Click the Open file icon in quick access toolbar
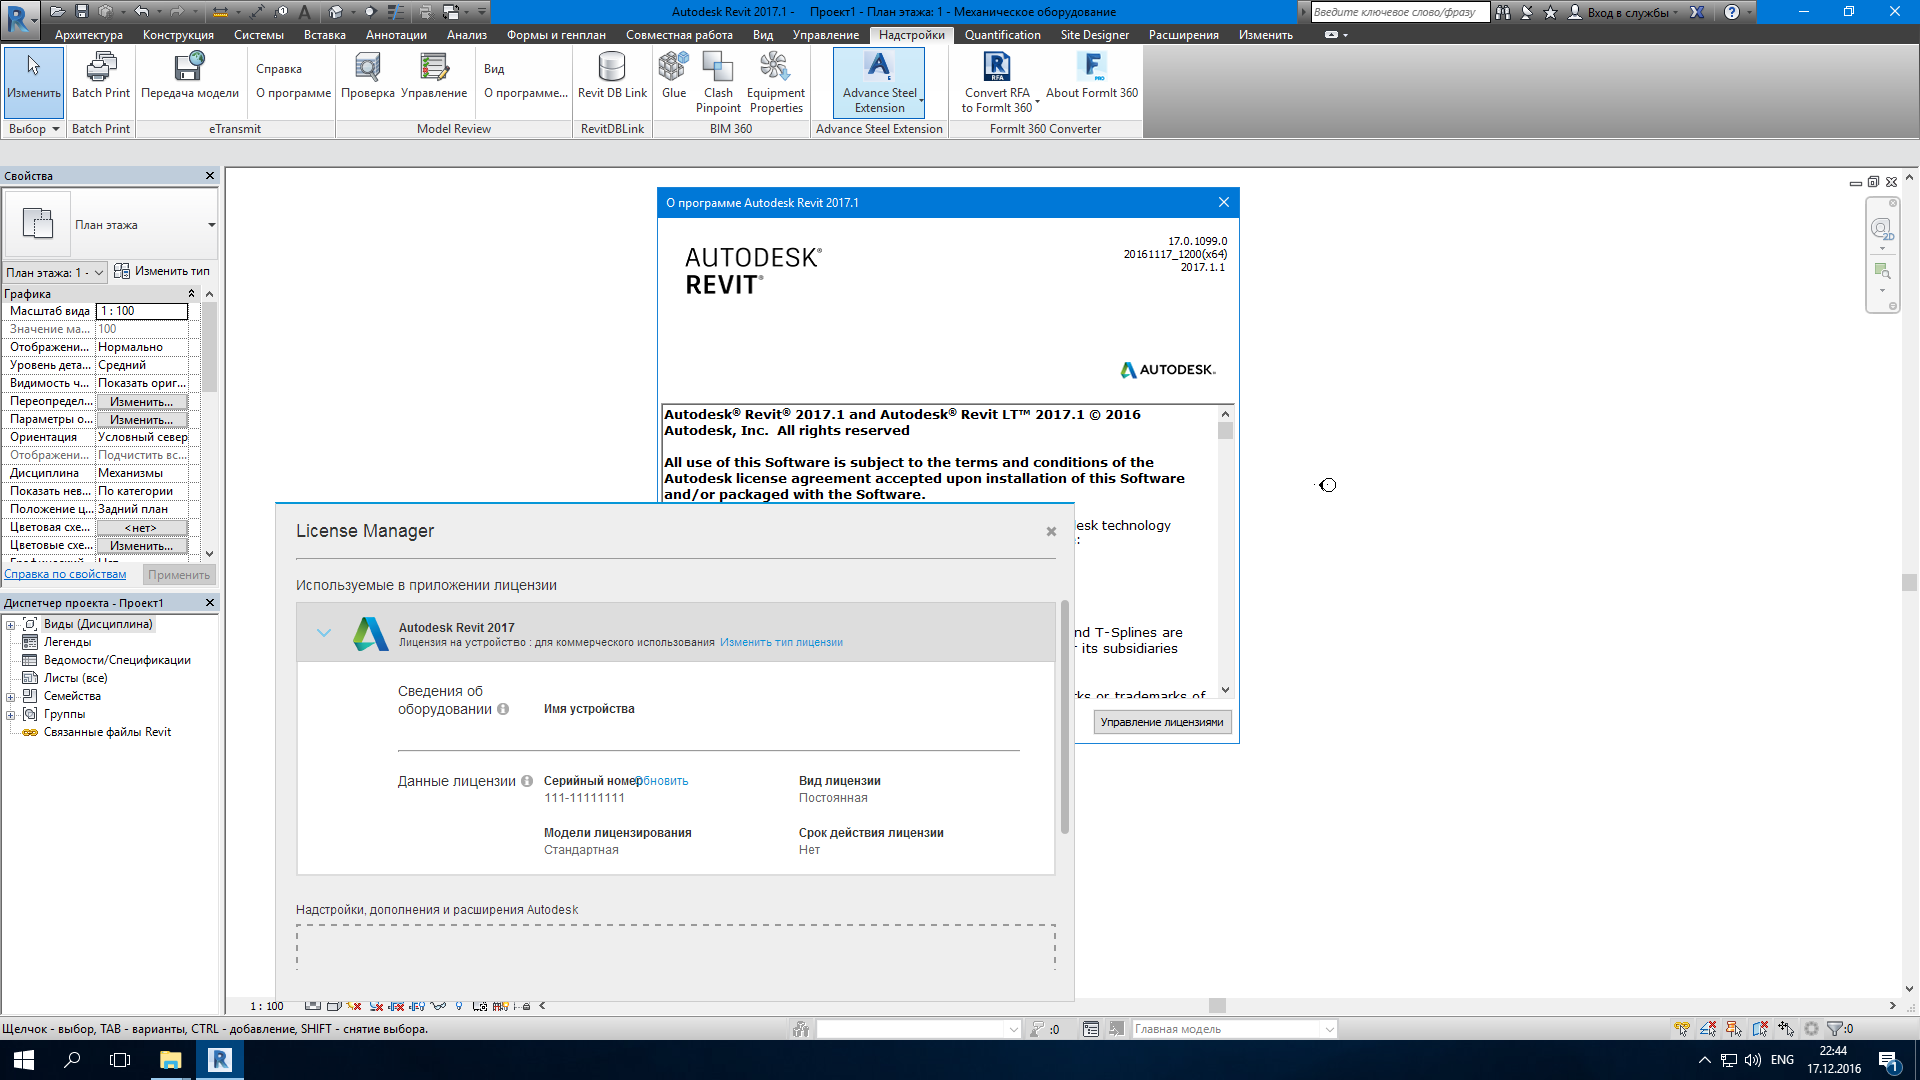Image resolution: width=1920 pixels, height=1080 pixels. tap(57, 12)
